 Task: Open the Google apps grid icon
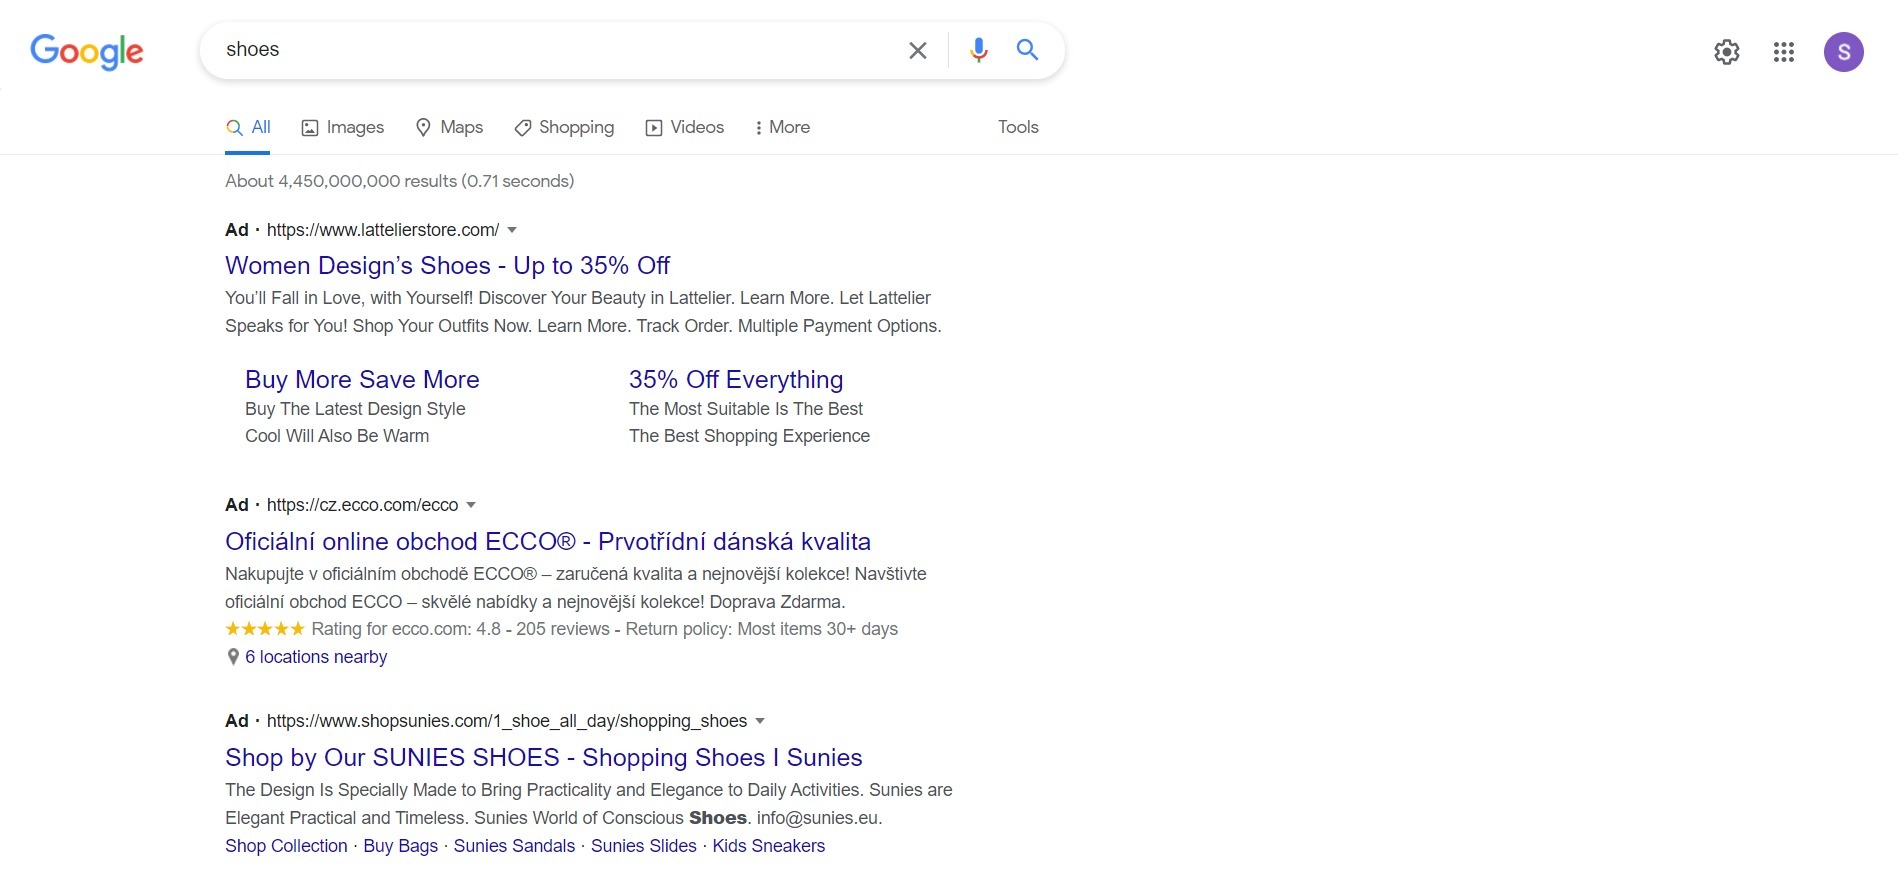tap(1784, 52)
